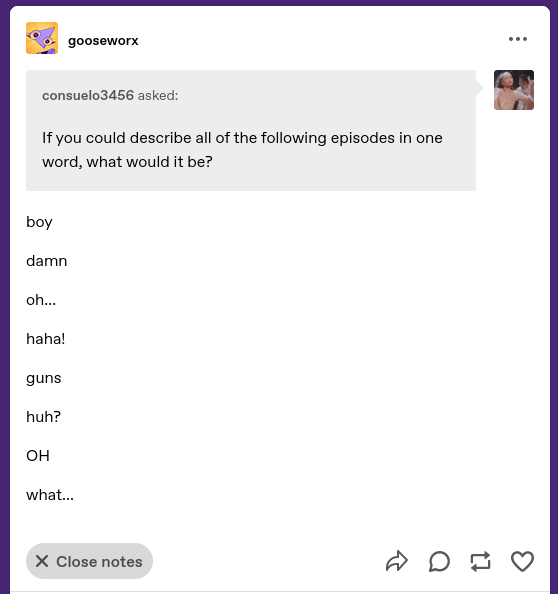Screen dimensions: 558x594
Task: Click the ask question text box
Action: [251, 130]
